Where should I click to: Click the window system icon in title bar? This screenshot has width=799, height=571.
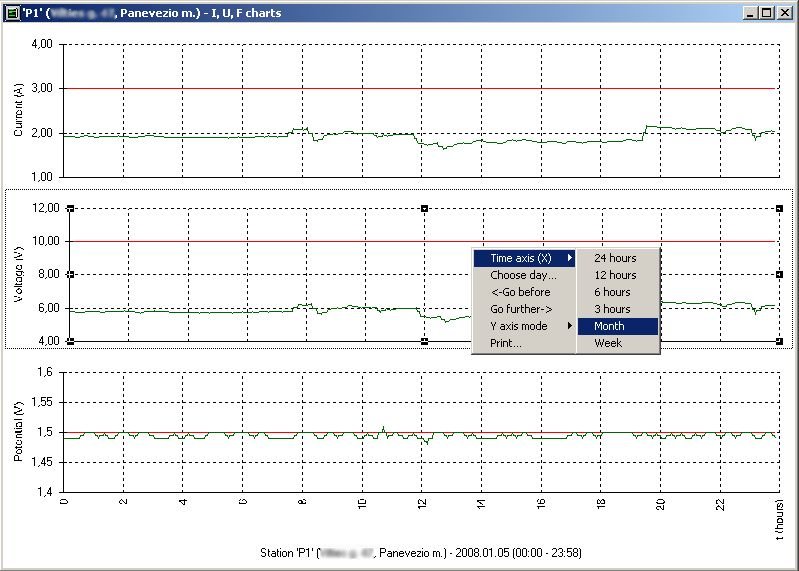coord(12,12)
